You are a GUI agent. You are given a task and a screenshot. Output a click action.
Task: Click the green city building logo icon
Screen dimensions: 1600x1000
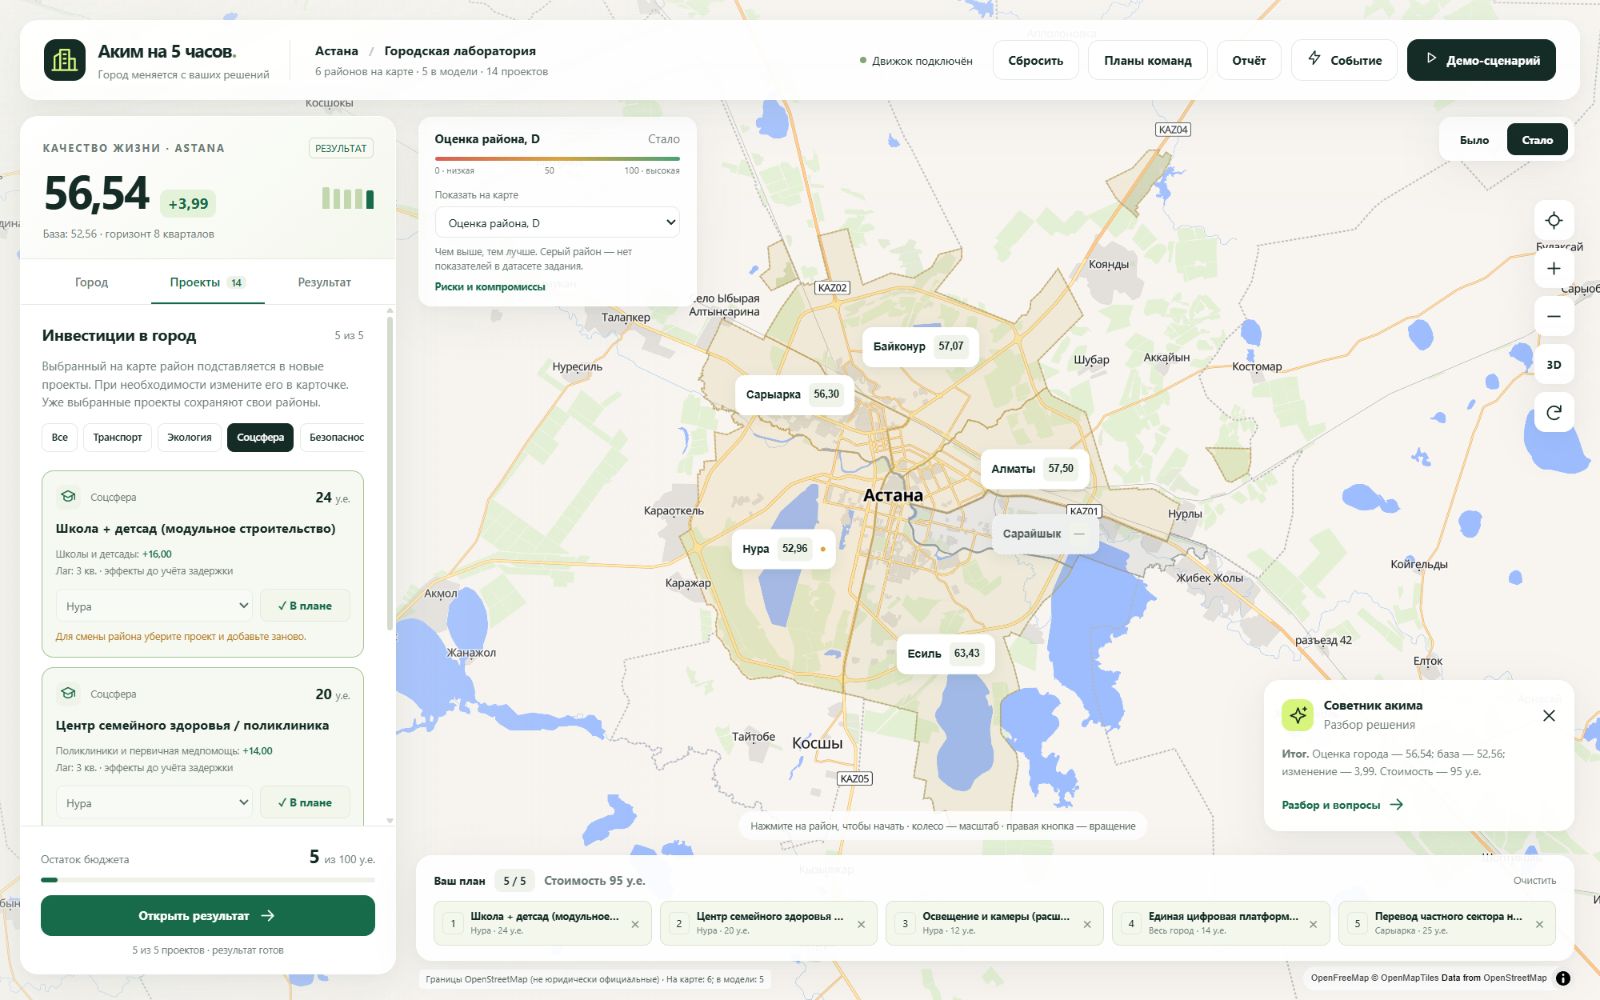point(65,60)
